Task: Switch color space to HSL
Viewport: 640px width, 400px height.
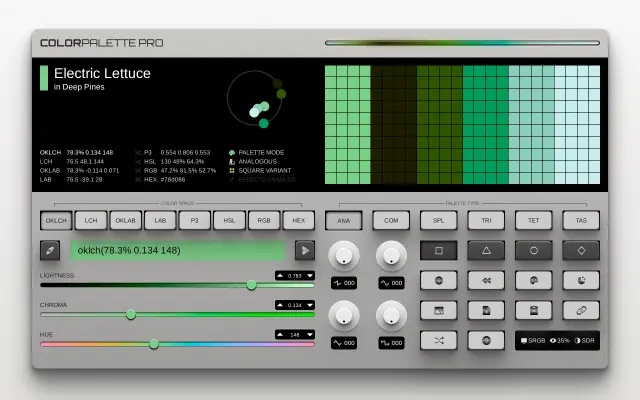Action: (x=229, y=220)
